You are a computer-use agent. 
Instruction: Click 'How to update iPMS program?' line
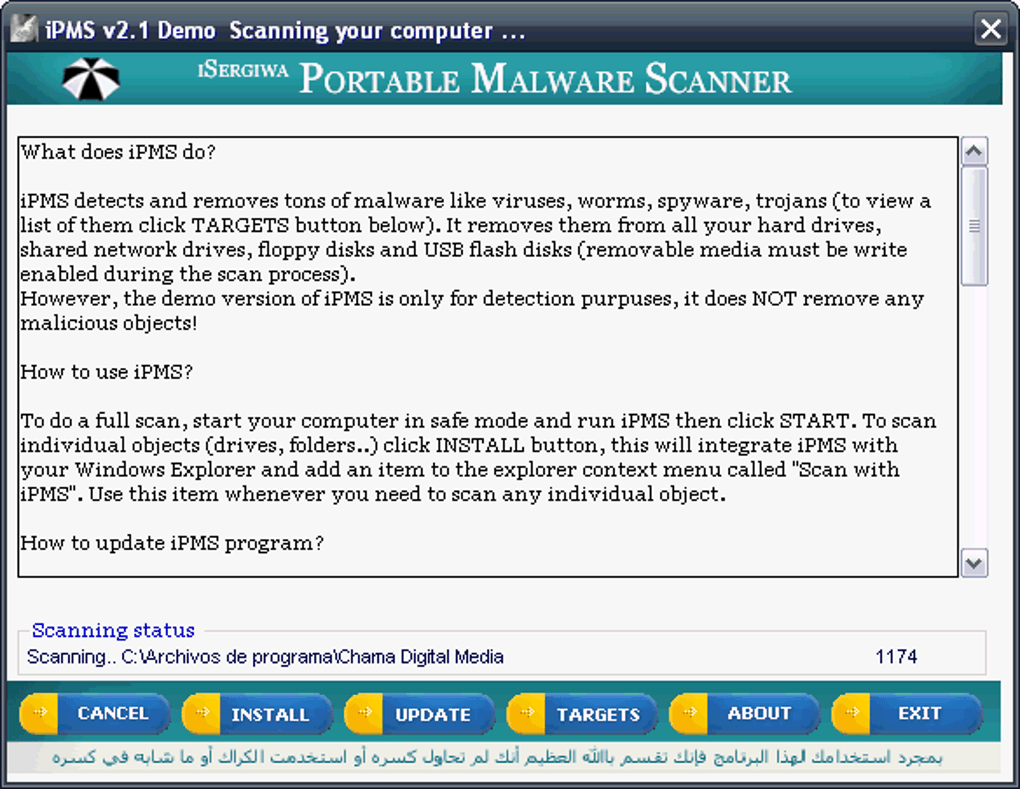pyautogui.click(x=172, y=543)
